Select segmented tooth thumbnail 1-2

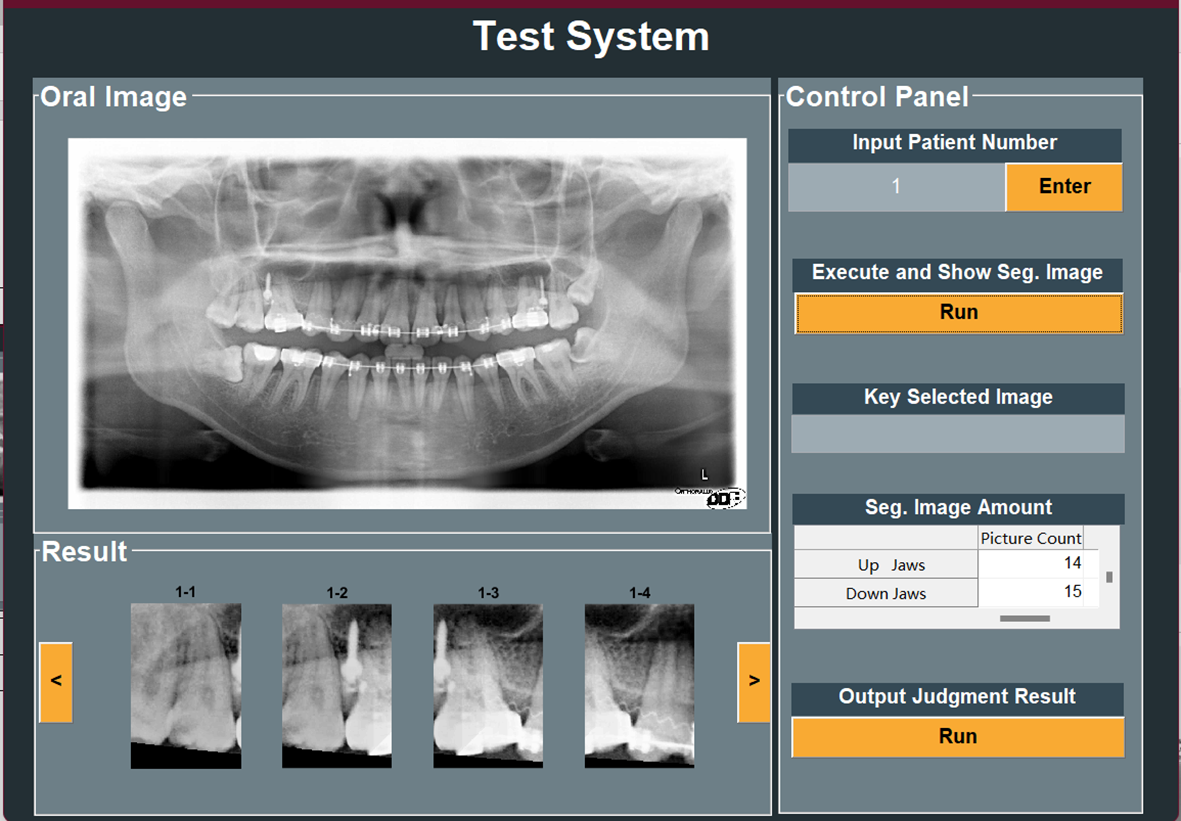tap(337, 685)
